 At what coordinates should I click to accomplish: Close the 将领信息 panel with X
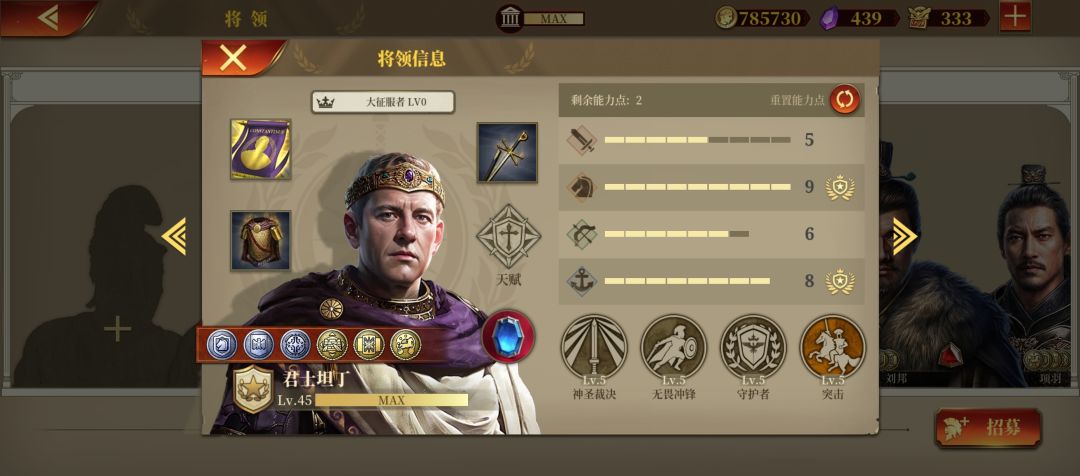click(233, 58)
